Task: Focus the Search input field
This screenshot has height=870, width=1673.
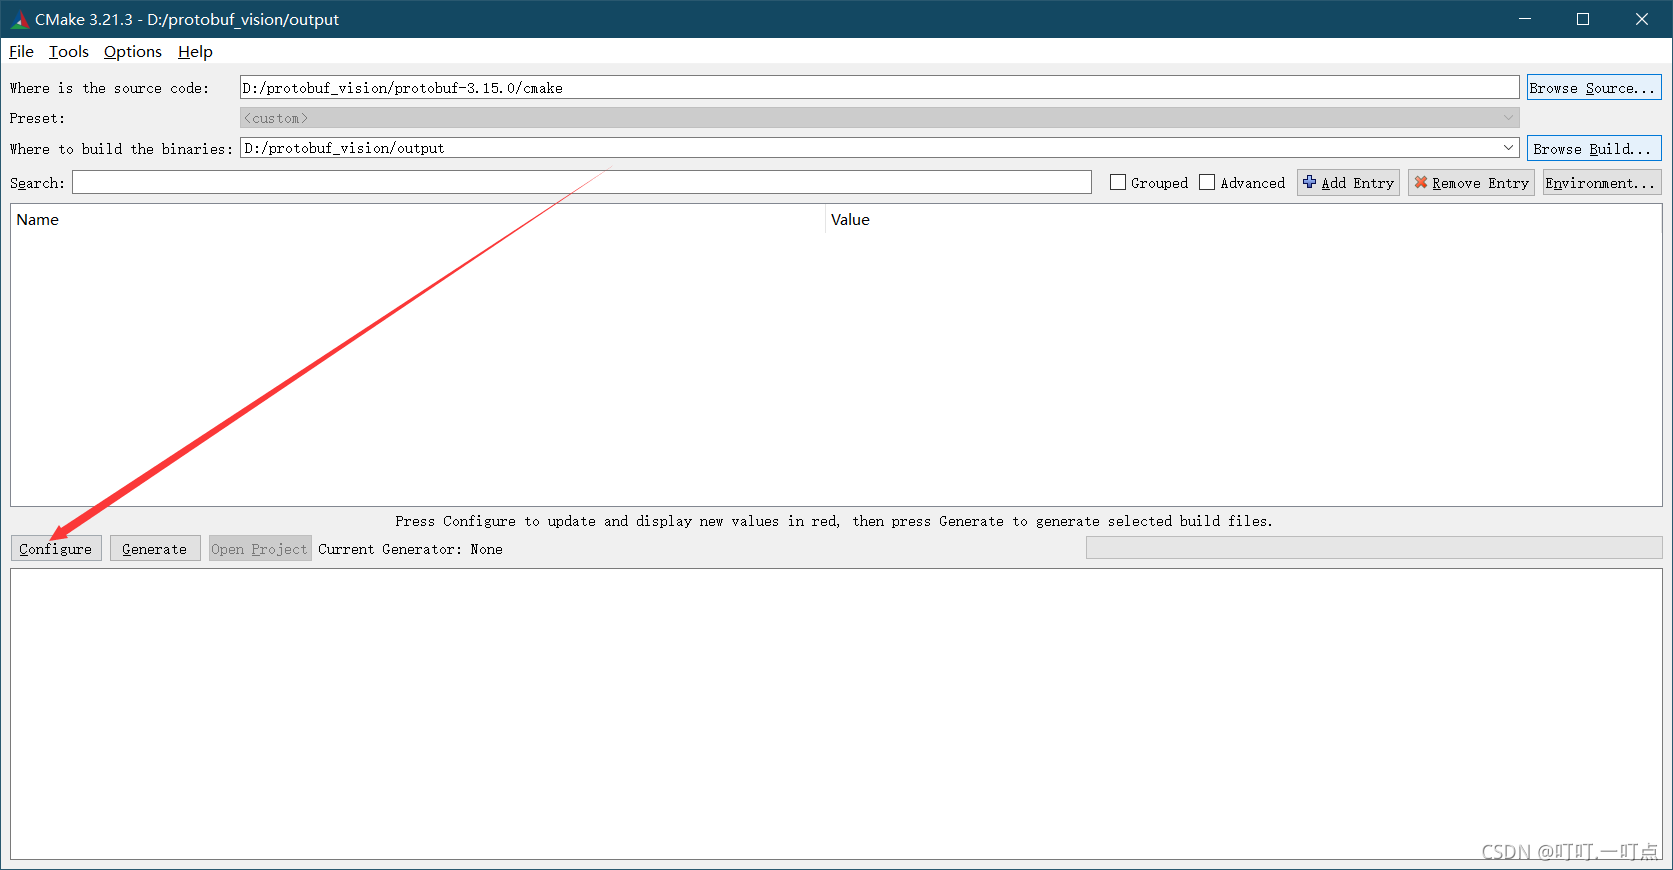Action: coord(581,182)
